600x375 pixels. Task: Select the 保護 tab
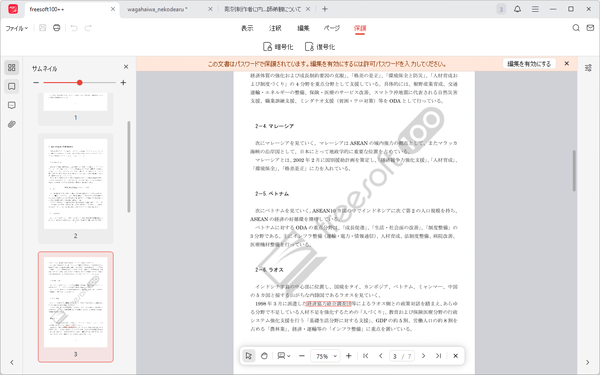pos(360,28)
